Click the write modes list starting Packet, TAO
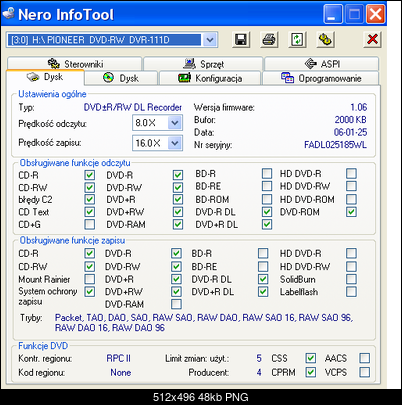The width and height of the screenshot is (402, 405). coord(204,323)
